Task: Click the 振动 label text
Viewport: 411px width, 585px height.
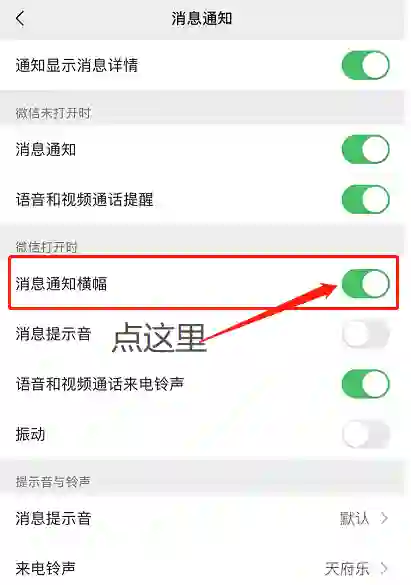Action: (x=30, y=434)
